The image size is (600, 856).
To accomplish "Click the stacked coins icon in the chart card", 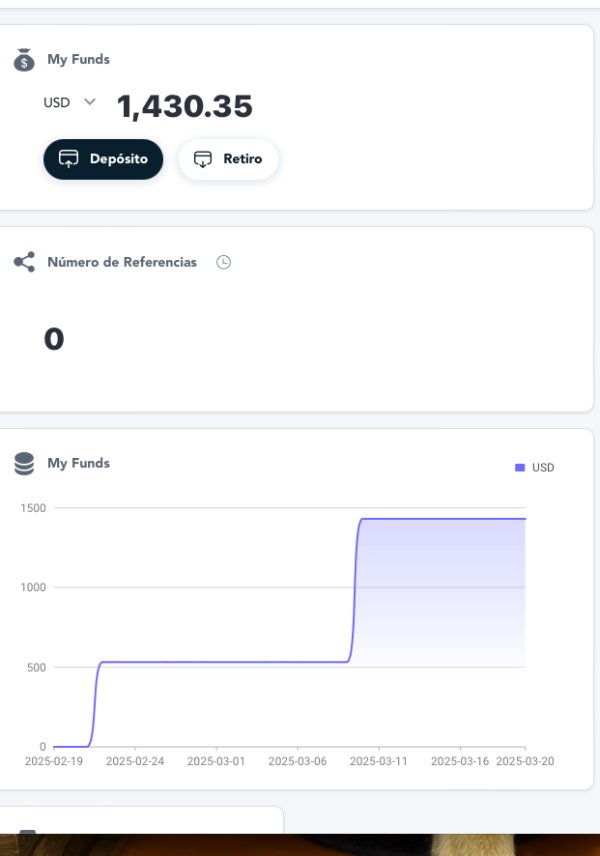I will [x=24, y=464].
